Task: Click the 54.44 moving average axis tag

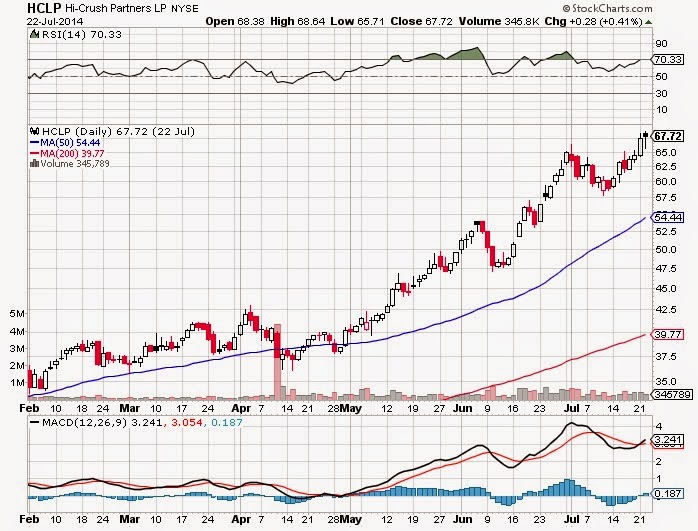Action: click(x=667, y=217)
